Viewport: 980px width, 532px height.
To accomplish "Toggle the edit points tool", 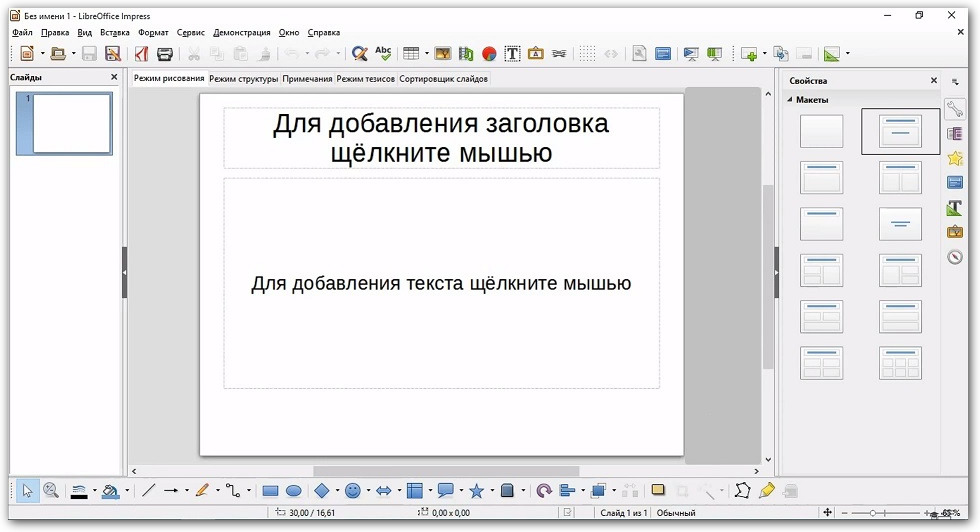I will tap(742, 491).
